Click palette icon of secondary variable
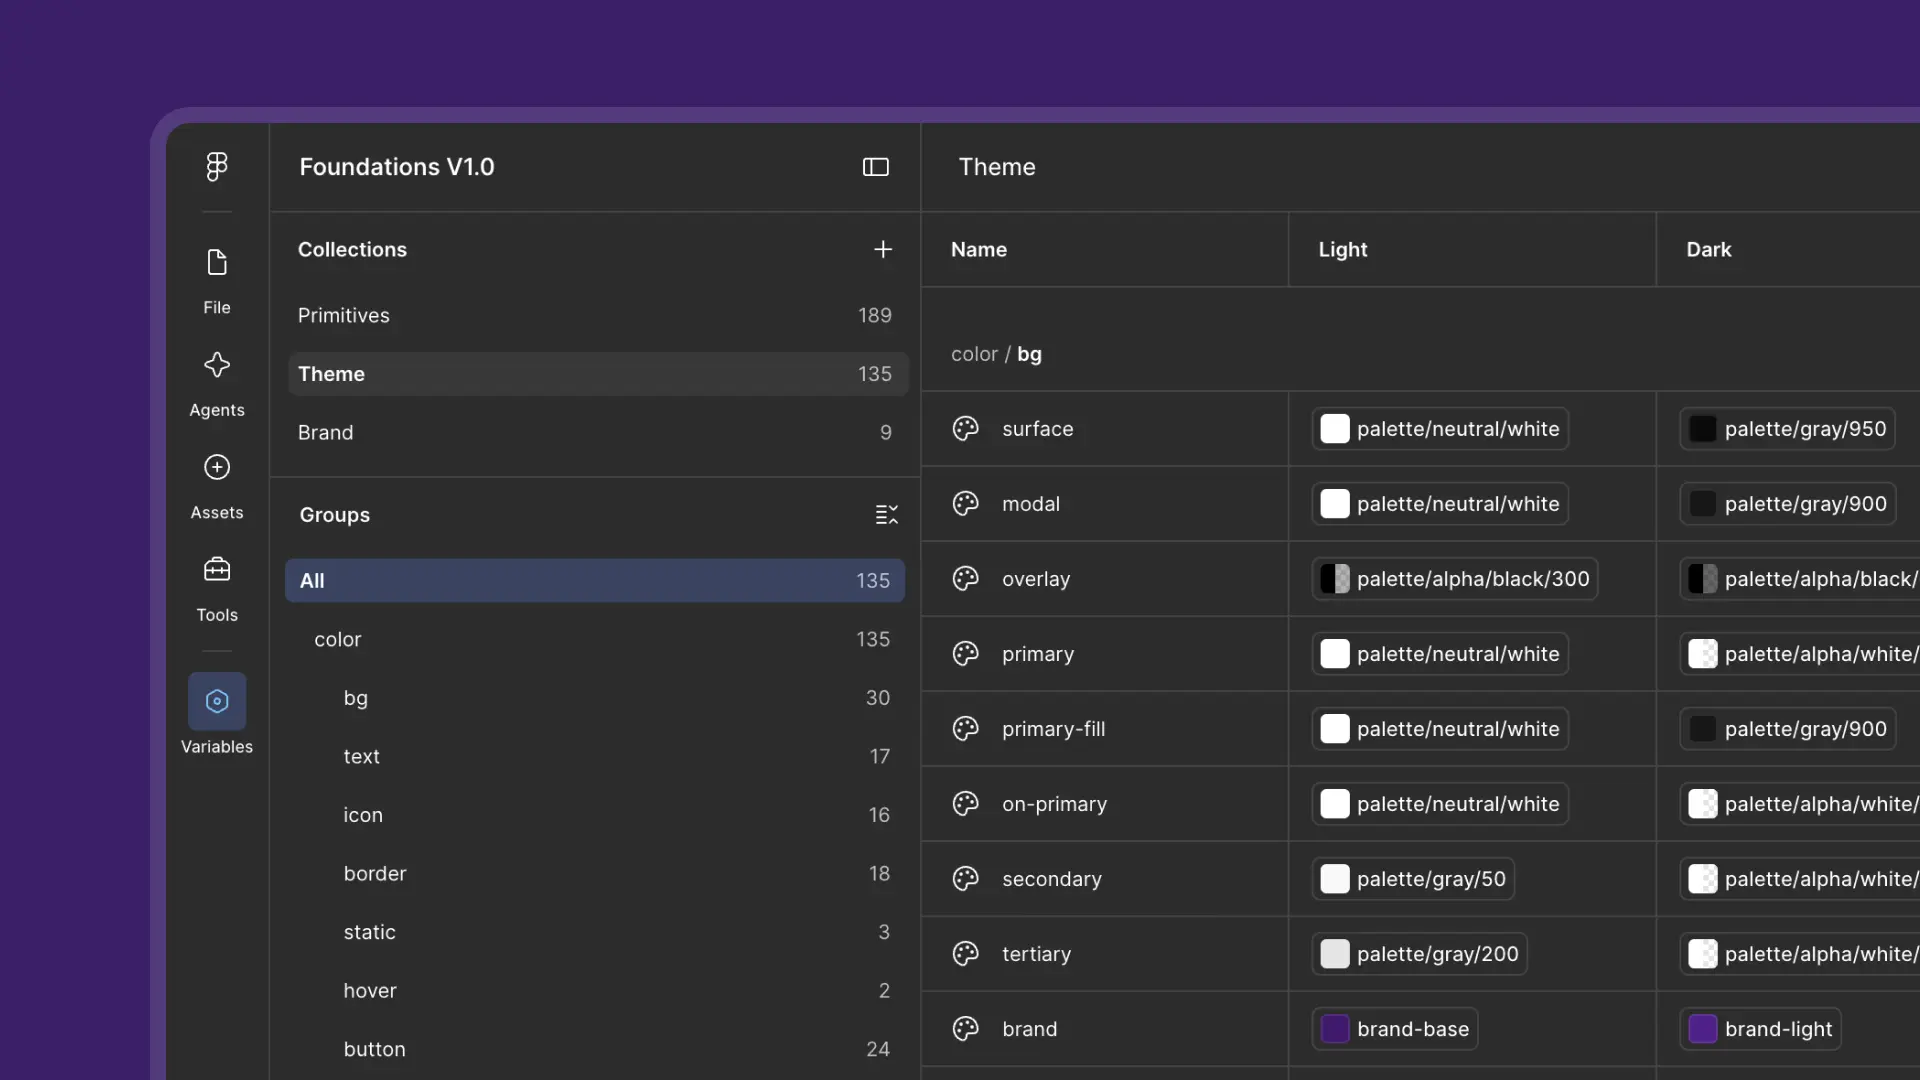 (966, 879)
